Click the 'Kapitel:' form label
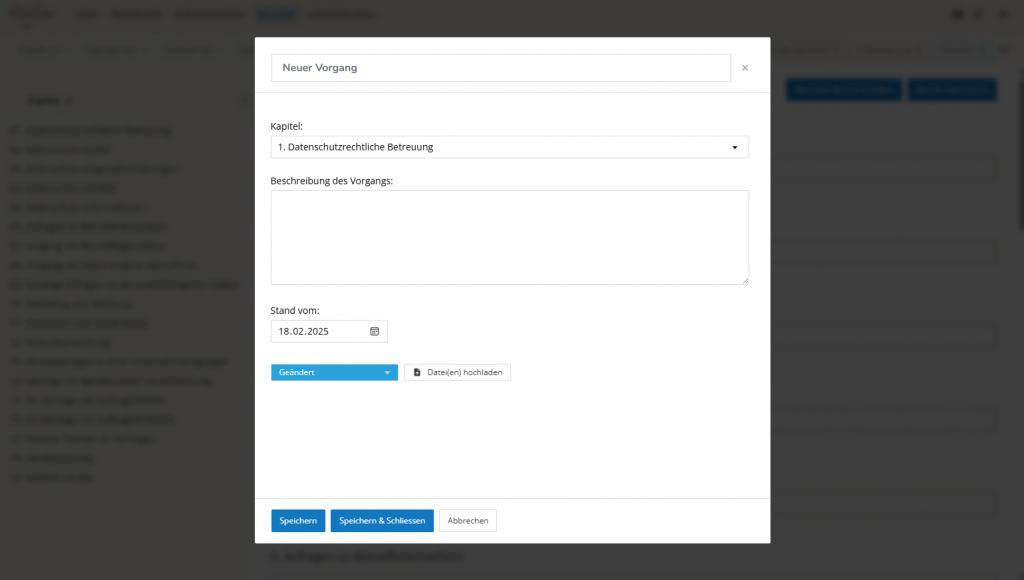1024x580 pixels. coord(286,127)
